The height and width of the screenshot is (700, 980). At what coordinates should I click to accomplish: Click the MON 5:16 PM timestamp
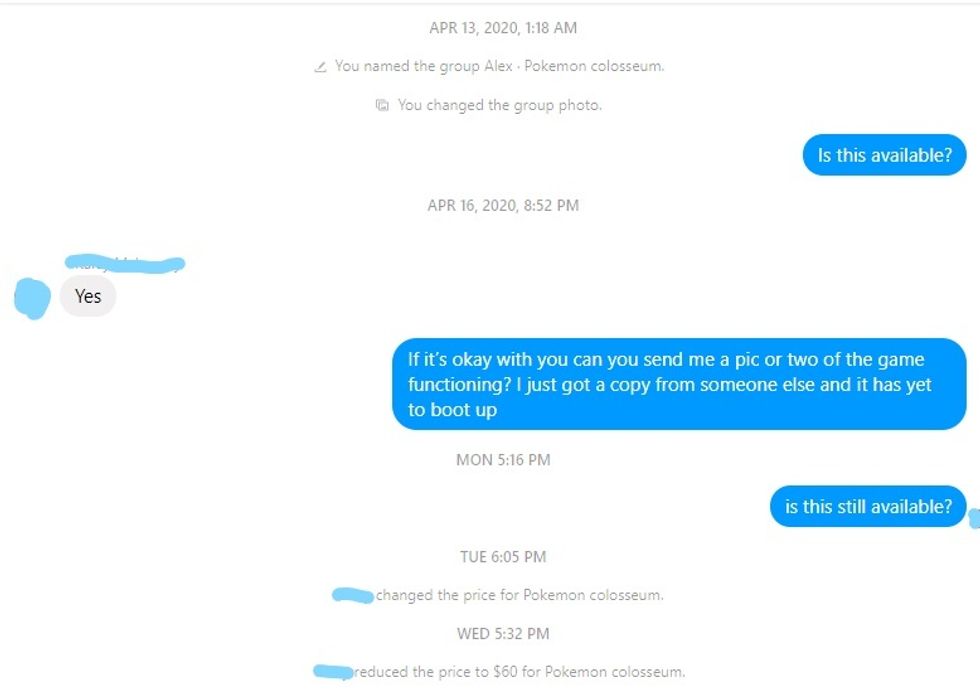click(x=503, y=460)
